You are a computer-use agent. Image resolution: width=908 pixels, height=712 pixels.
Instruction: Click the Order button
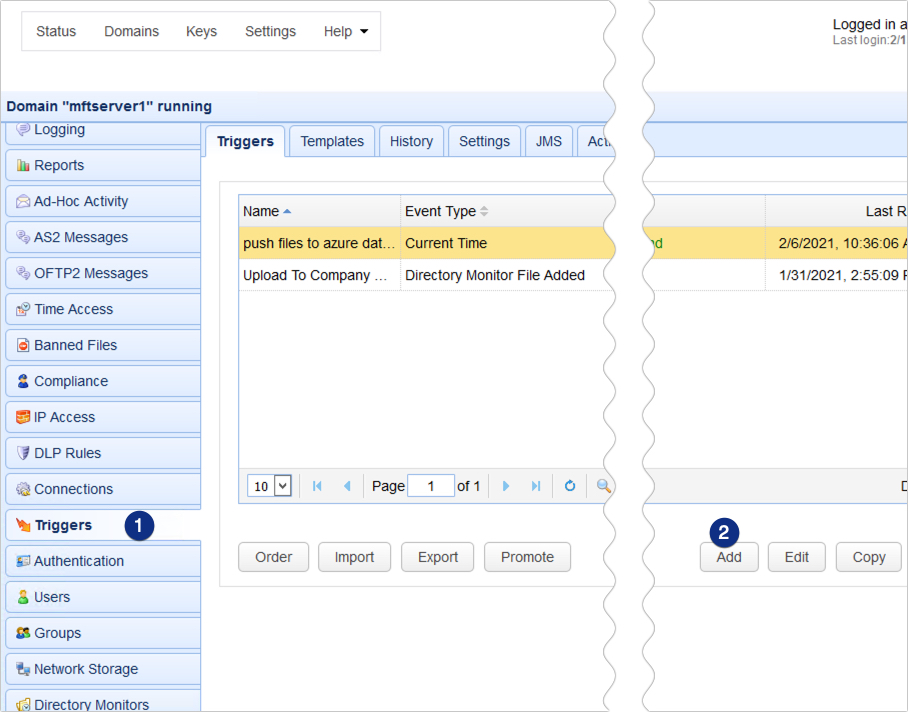pos(273,557)
